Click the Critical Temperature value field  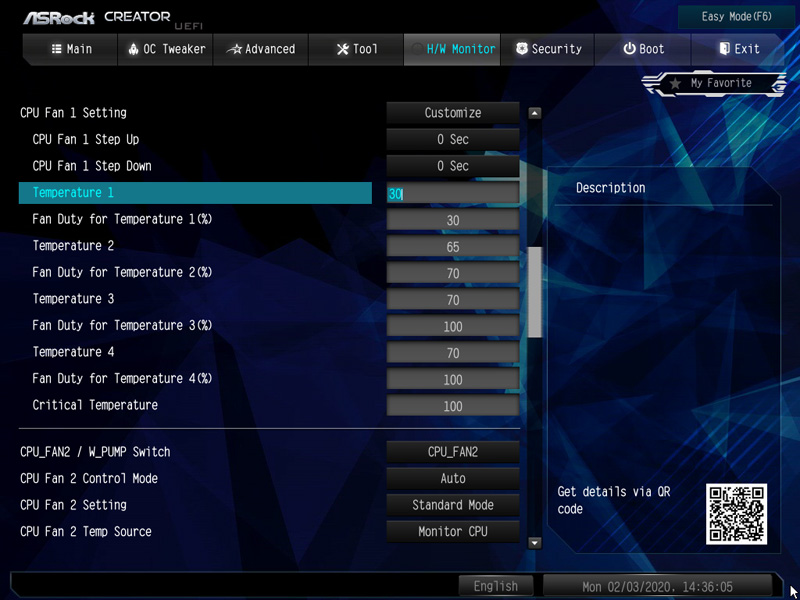pyautogui.click(x=453, y=406)
